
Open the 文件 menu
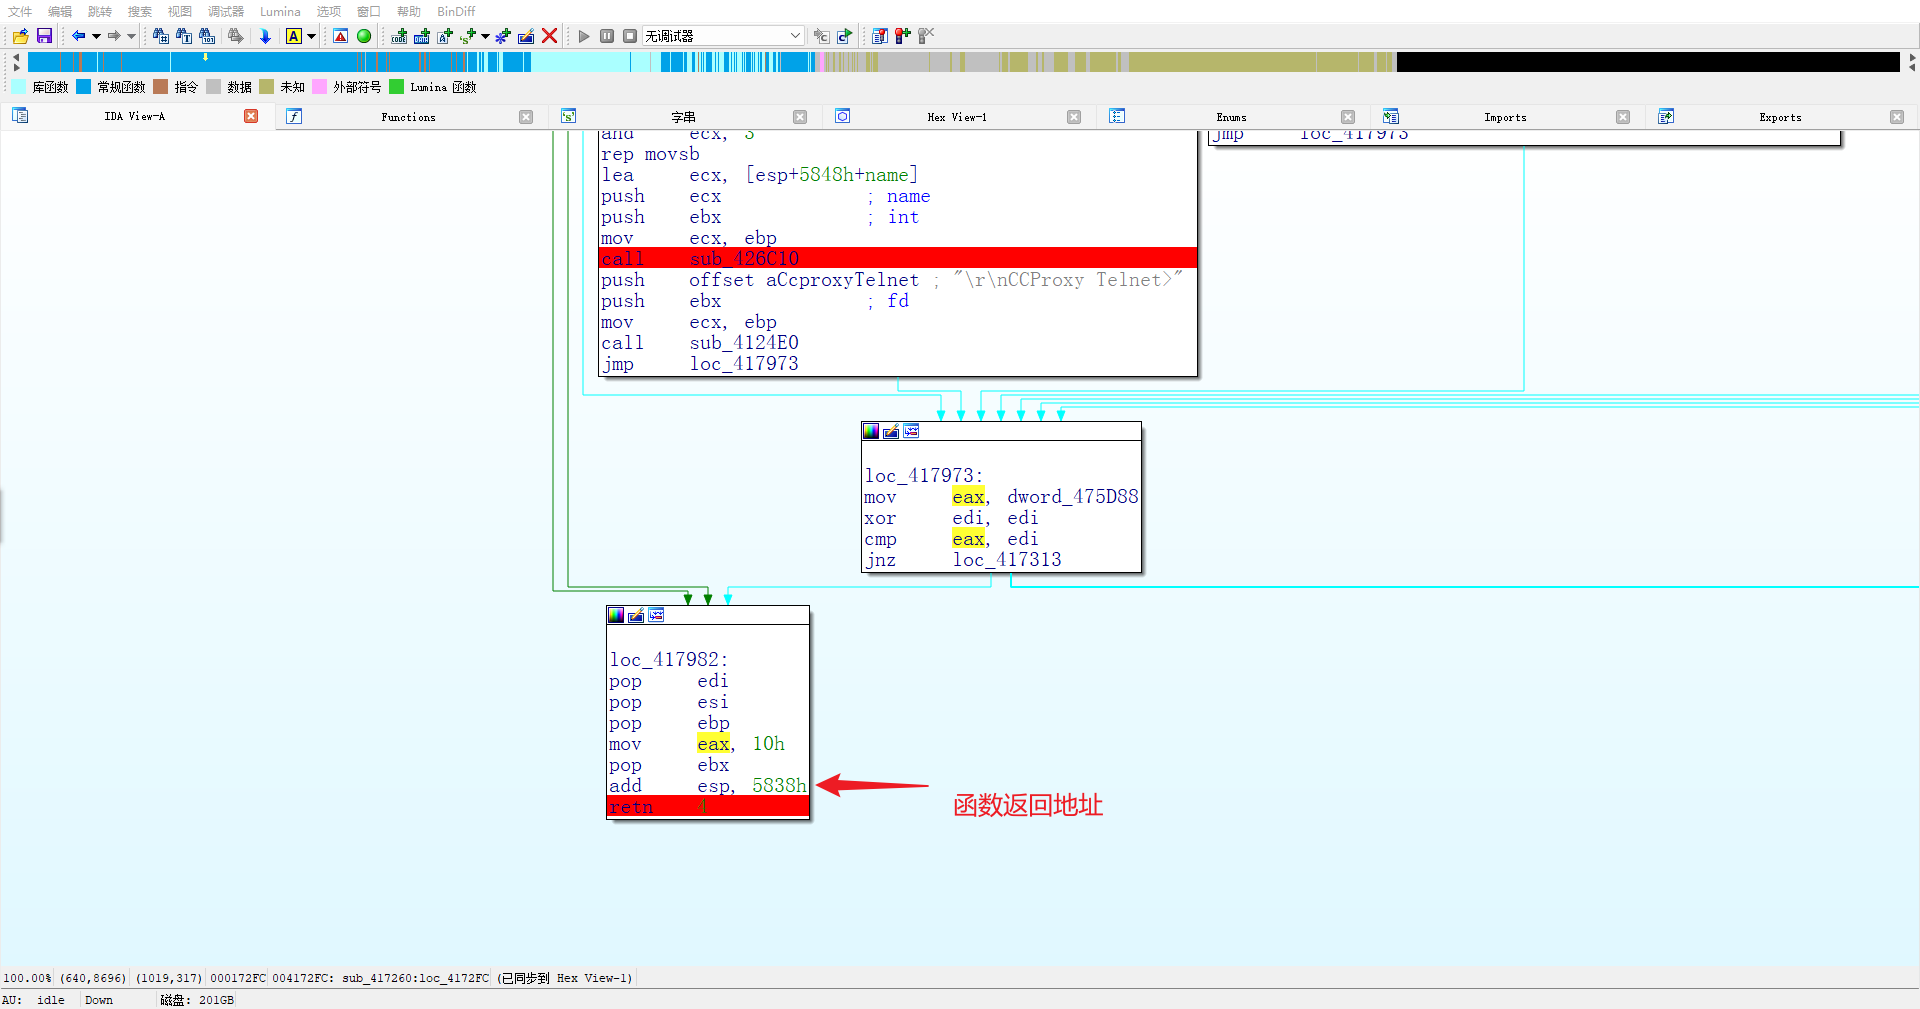point(20,12)
